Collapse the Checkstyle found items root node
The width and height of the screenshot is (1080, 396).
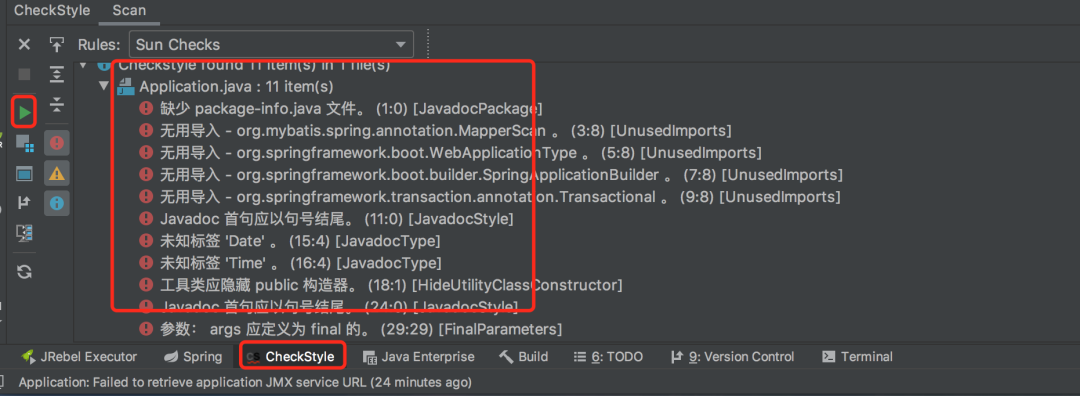click(83, 65)
